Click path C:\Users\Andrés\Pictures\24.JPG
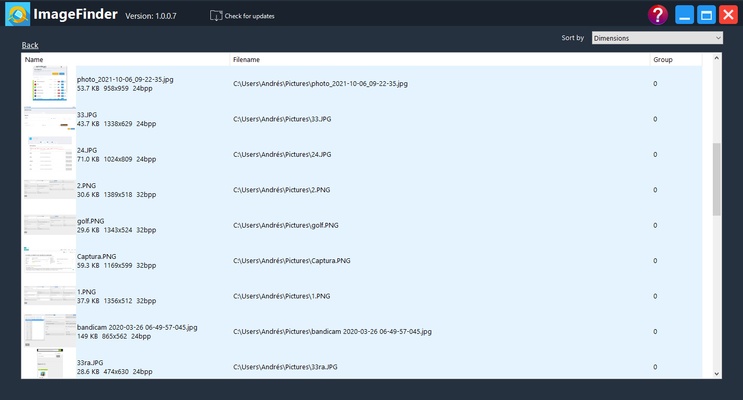 tap(282, 155)
